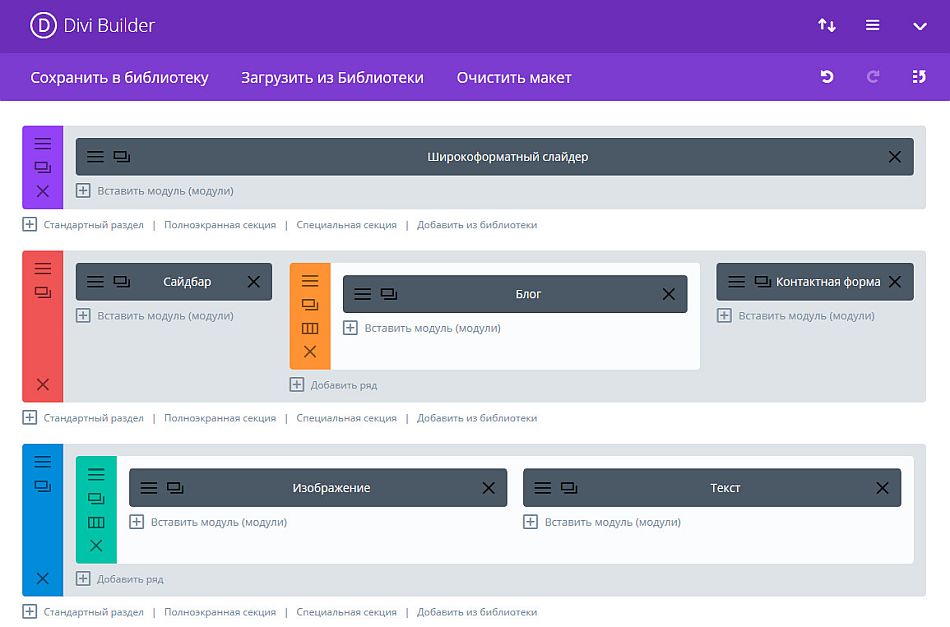Open the hamburger menu in the header
Image resolution: width=950 pixels, height=627 pixels.
875,25
